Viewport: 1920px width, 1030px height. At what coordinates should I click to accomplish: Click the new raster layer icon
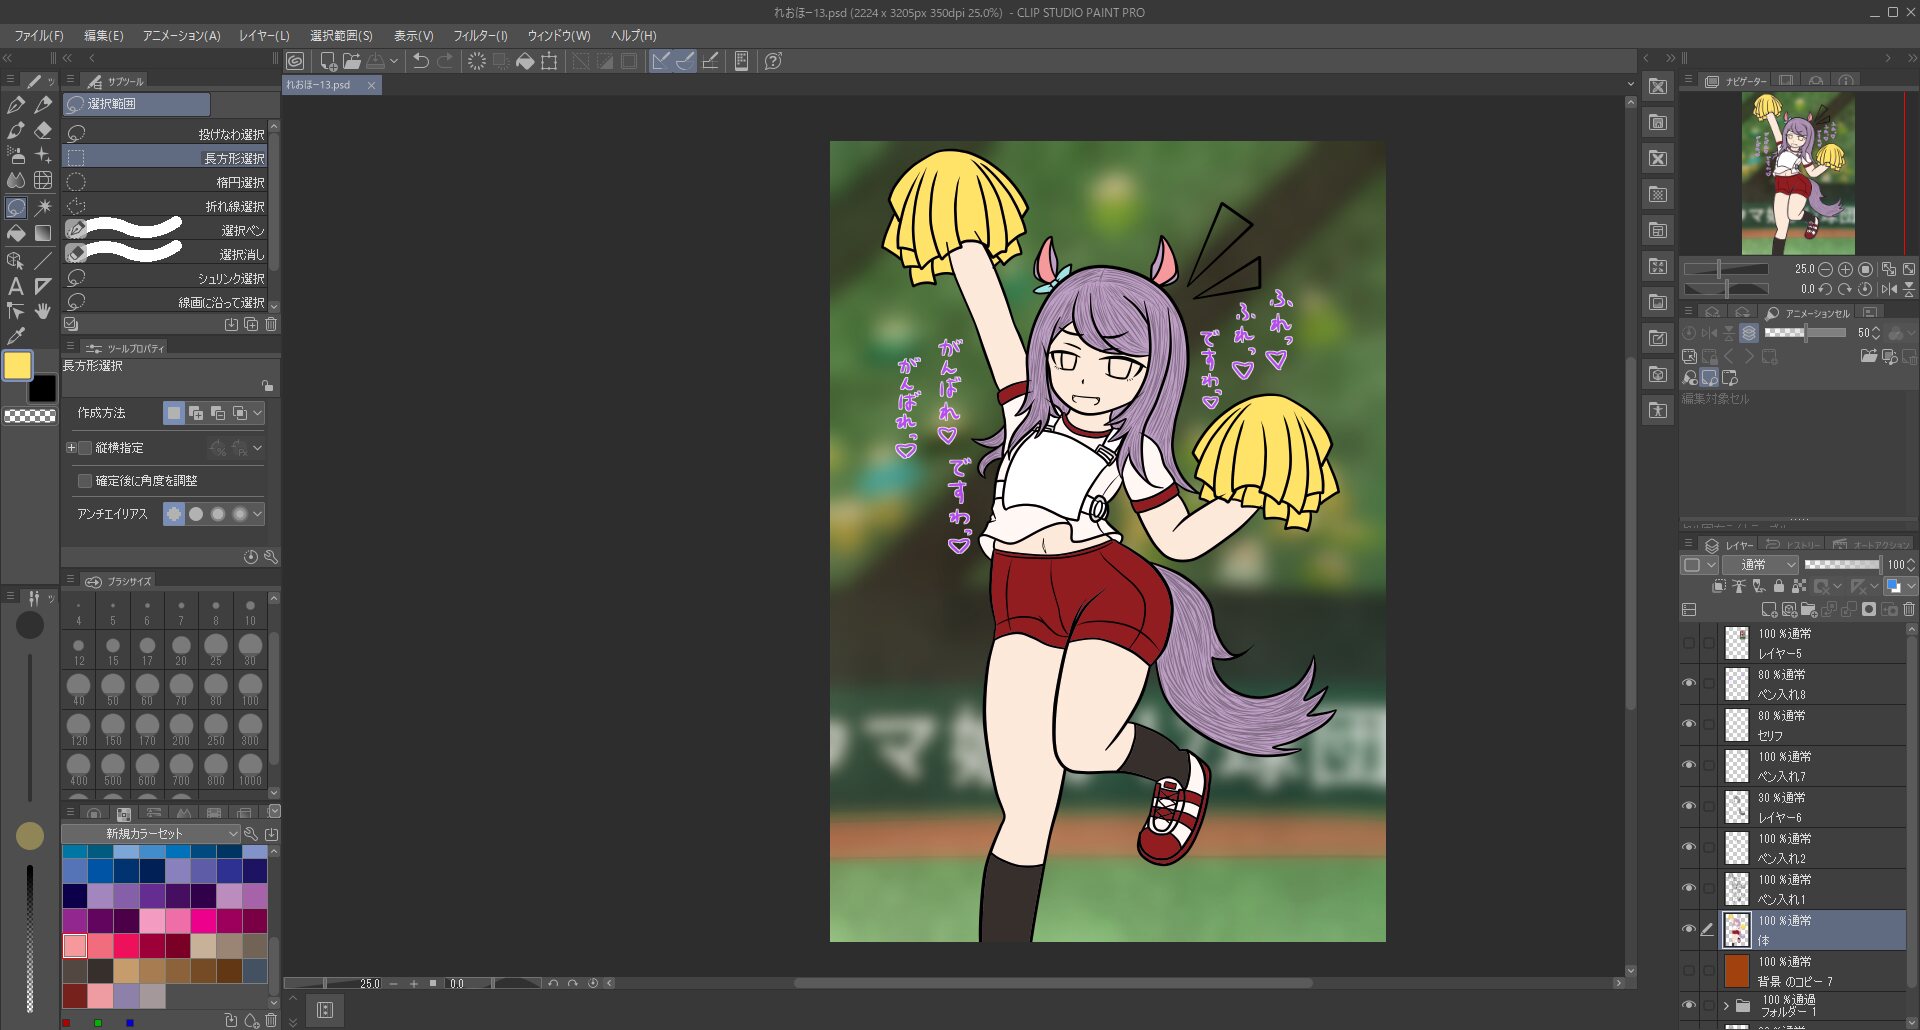pos(1768,609)
